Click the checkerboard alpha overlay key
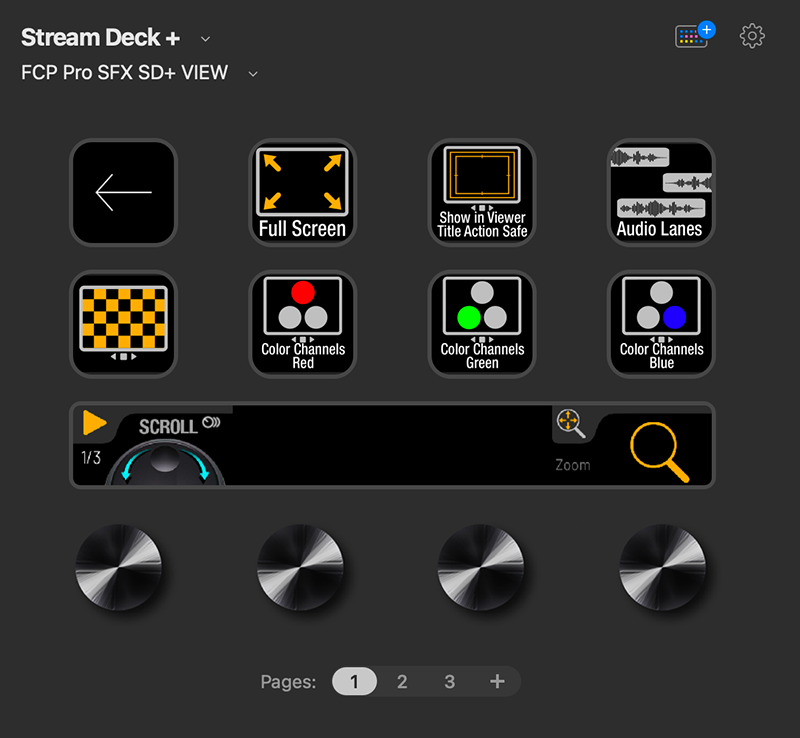Viewport: 800px width, 738px height. (123, 322)
